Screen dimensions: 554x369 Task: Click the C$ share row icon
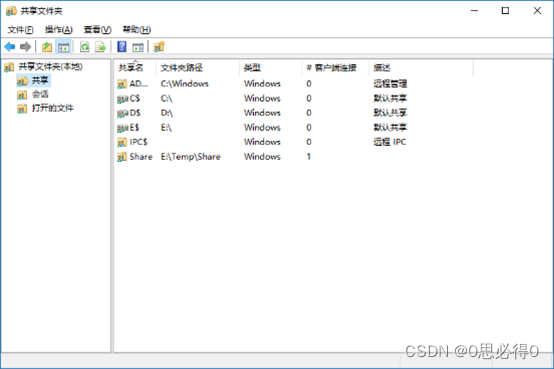pos(122,99)
